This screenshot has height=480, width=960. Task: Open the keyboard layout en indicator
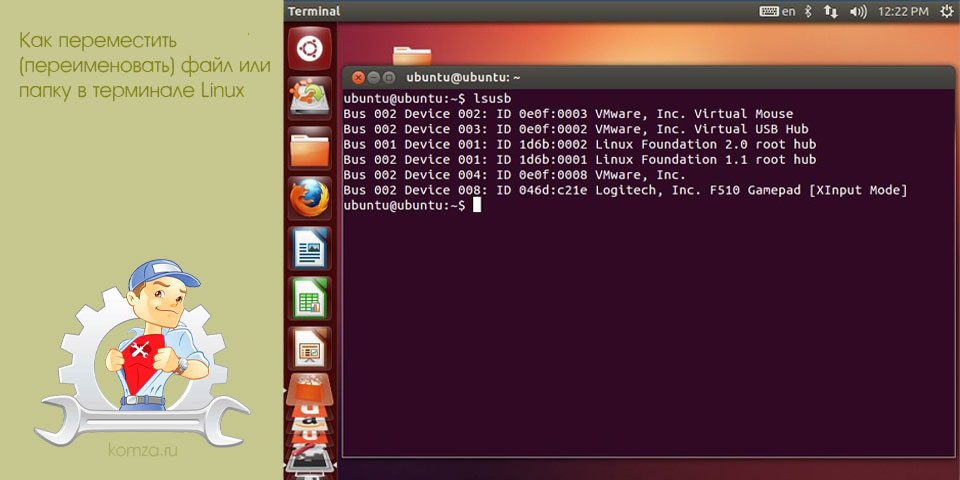tap(778, 11)
